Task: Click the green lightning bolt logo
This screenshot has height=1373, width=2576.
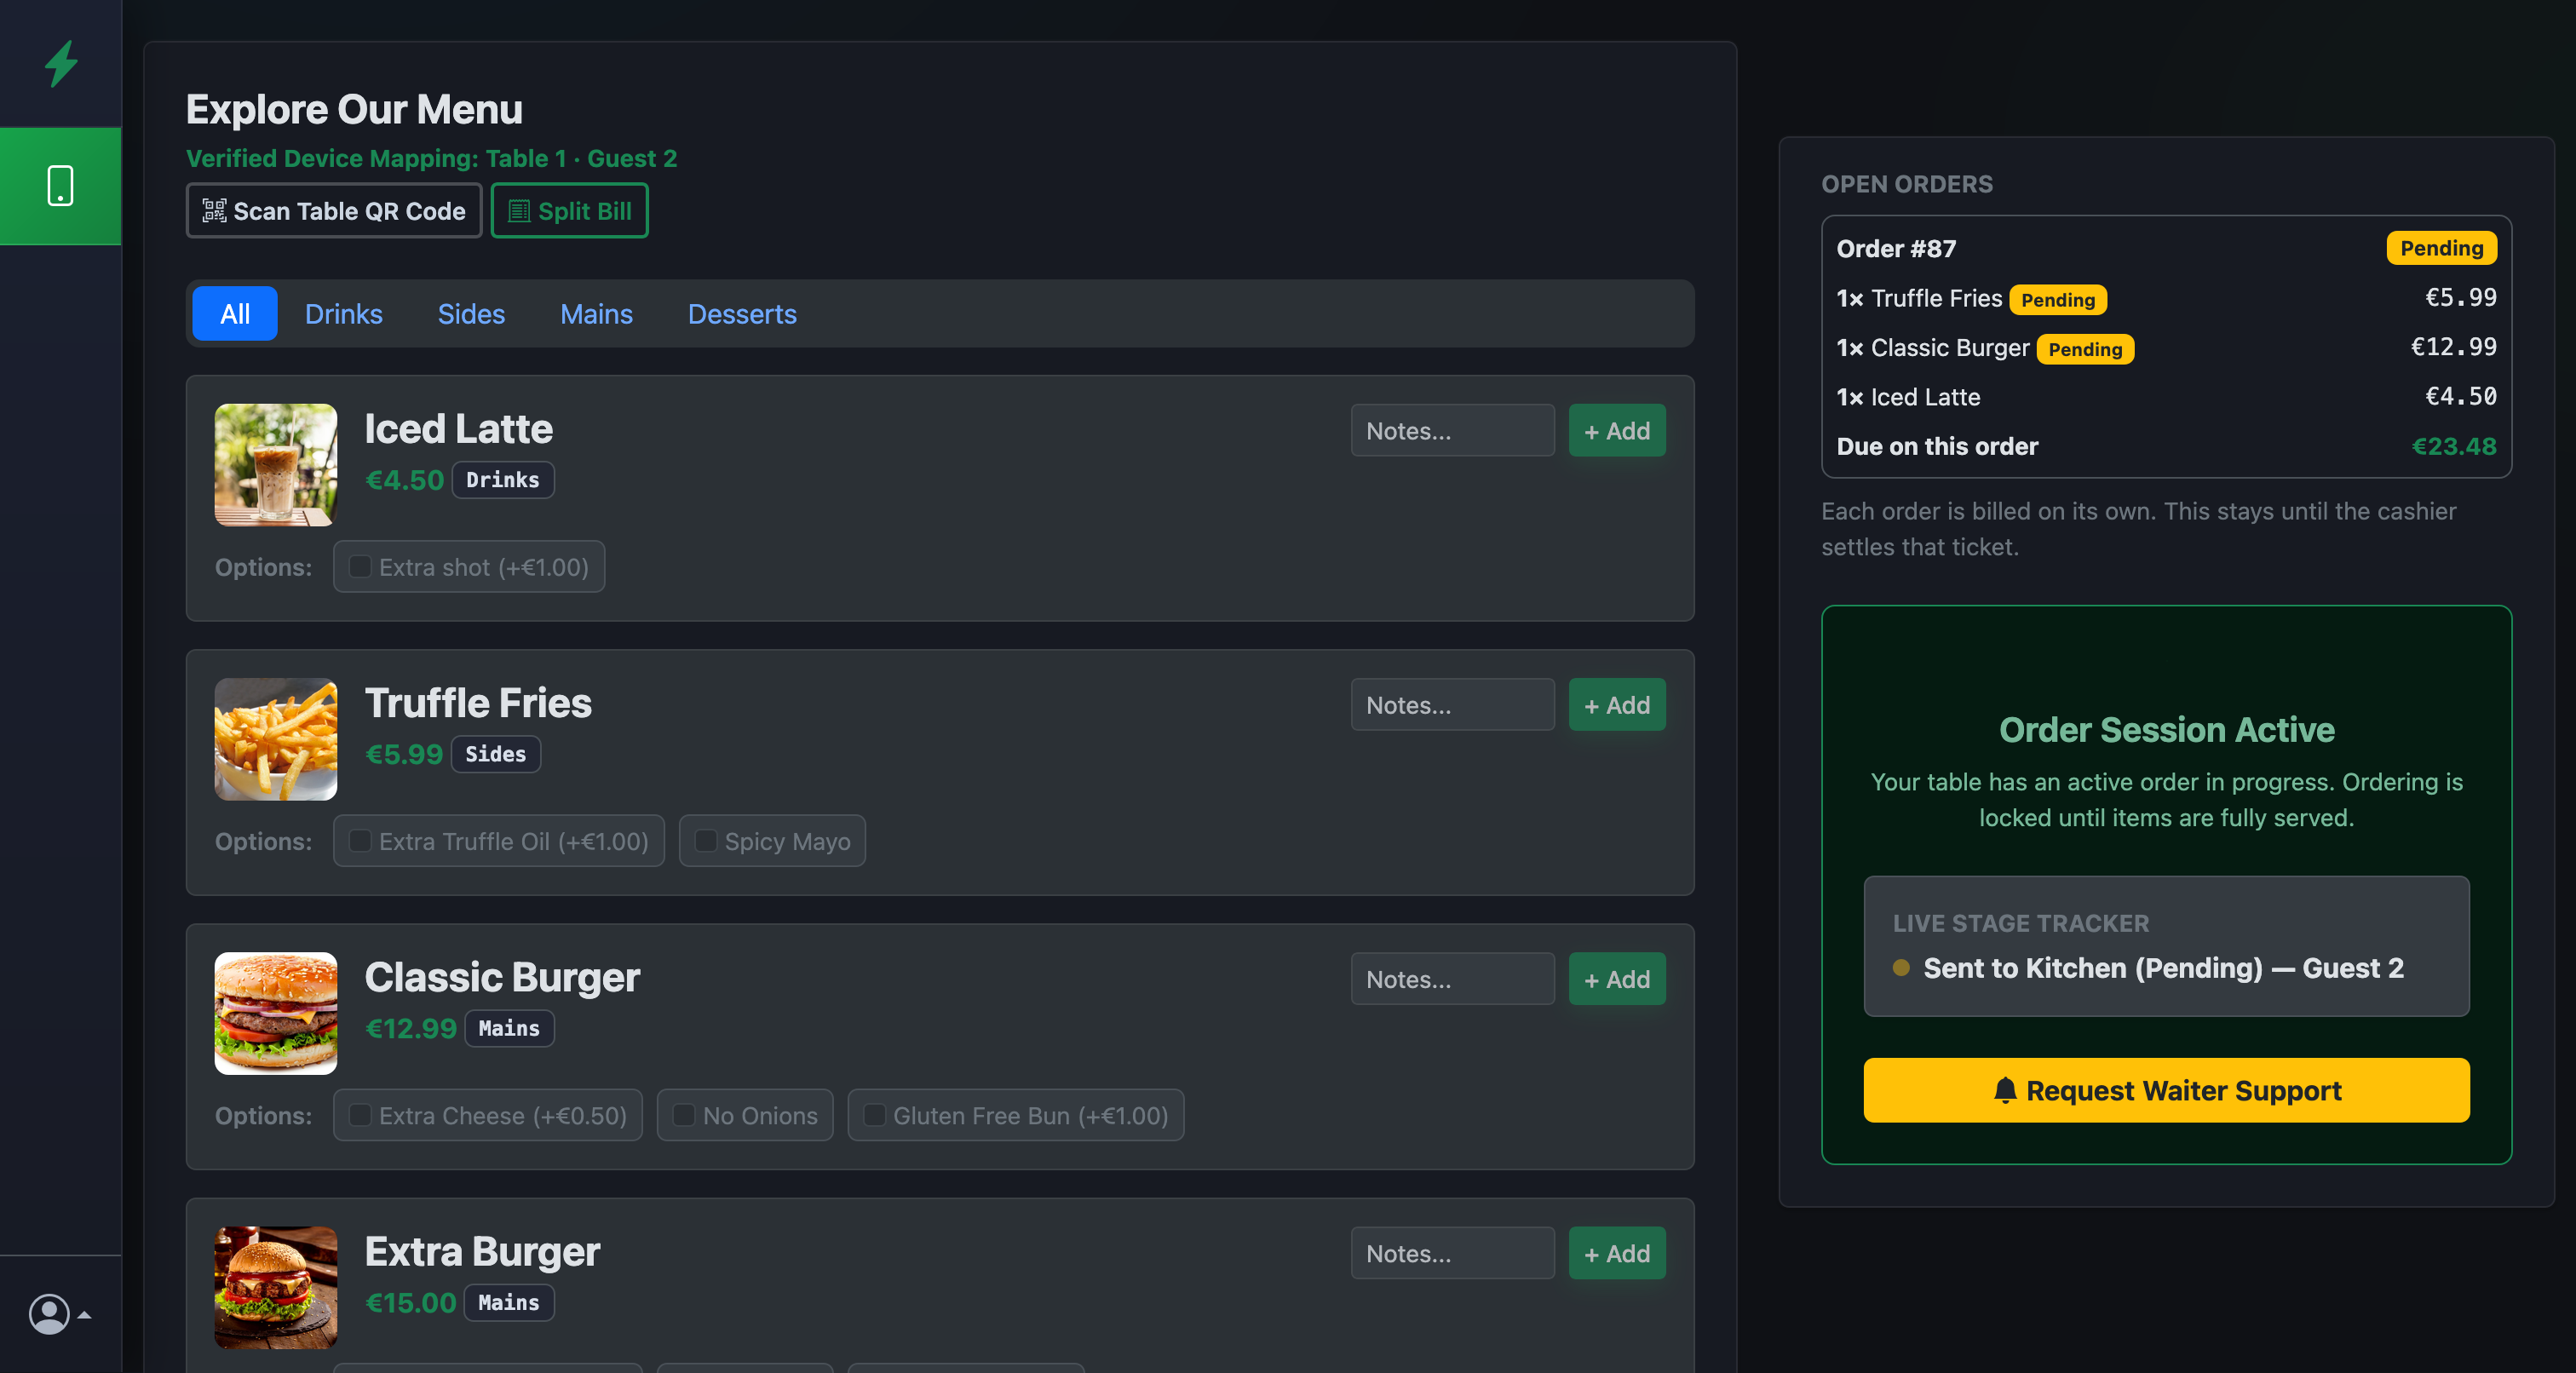Action: click(x=61, y=63)
